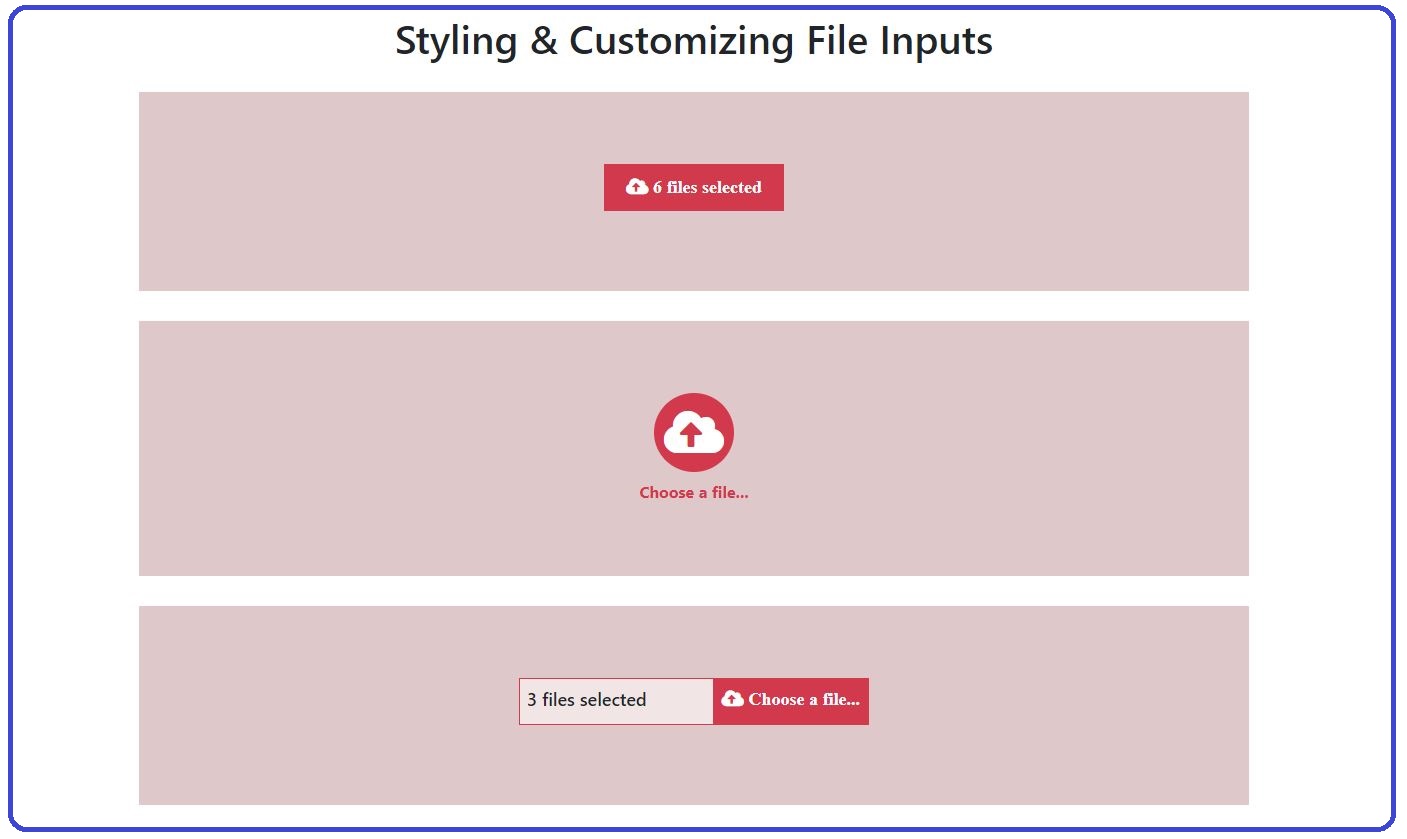Click the red cloud badge in the middle section

[694, 432]
